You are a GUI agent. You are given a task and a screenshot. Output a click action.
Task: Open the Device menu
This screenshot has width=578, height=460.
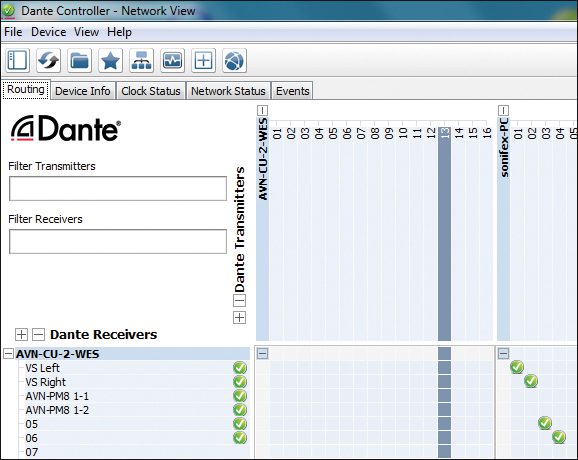point(49,32)
